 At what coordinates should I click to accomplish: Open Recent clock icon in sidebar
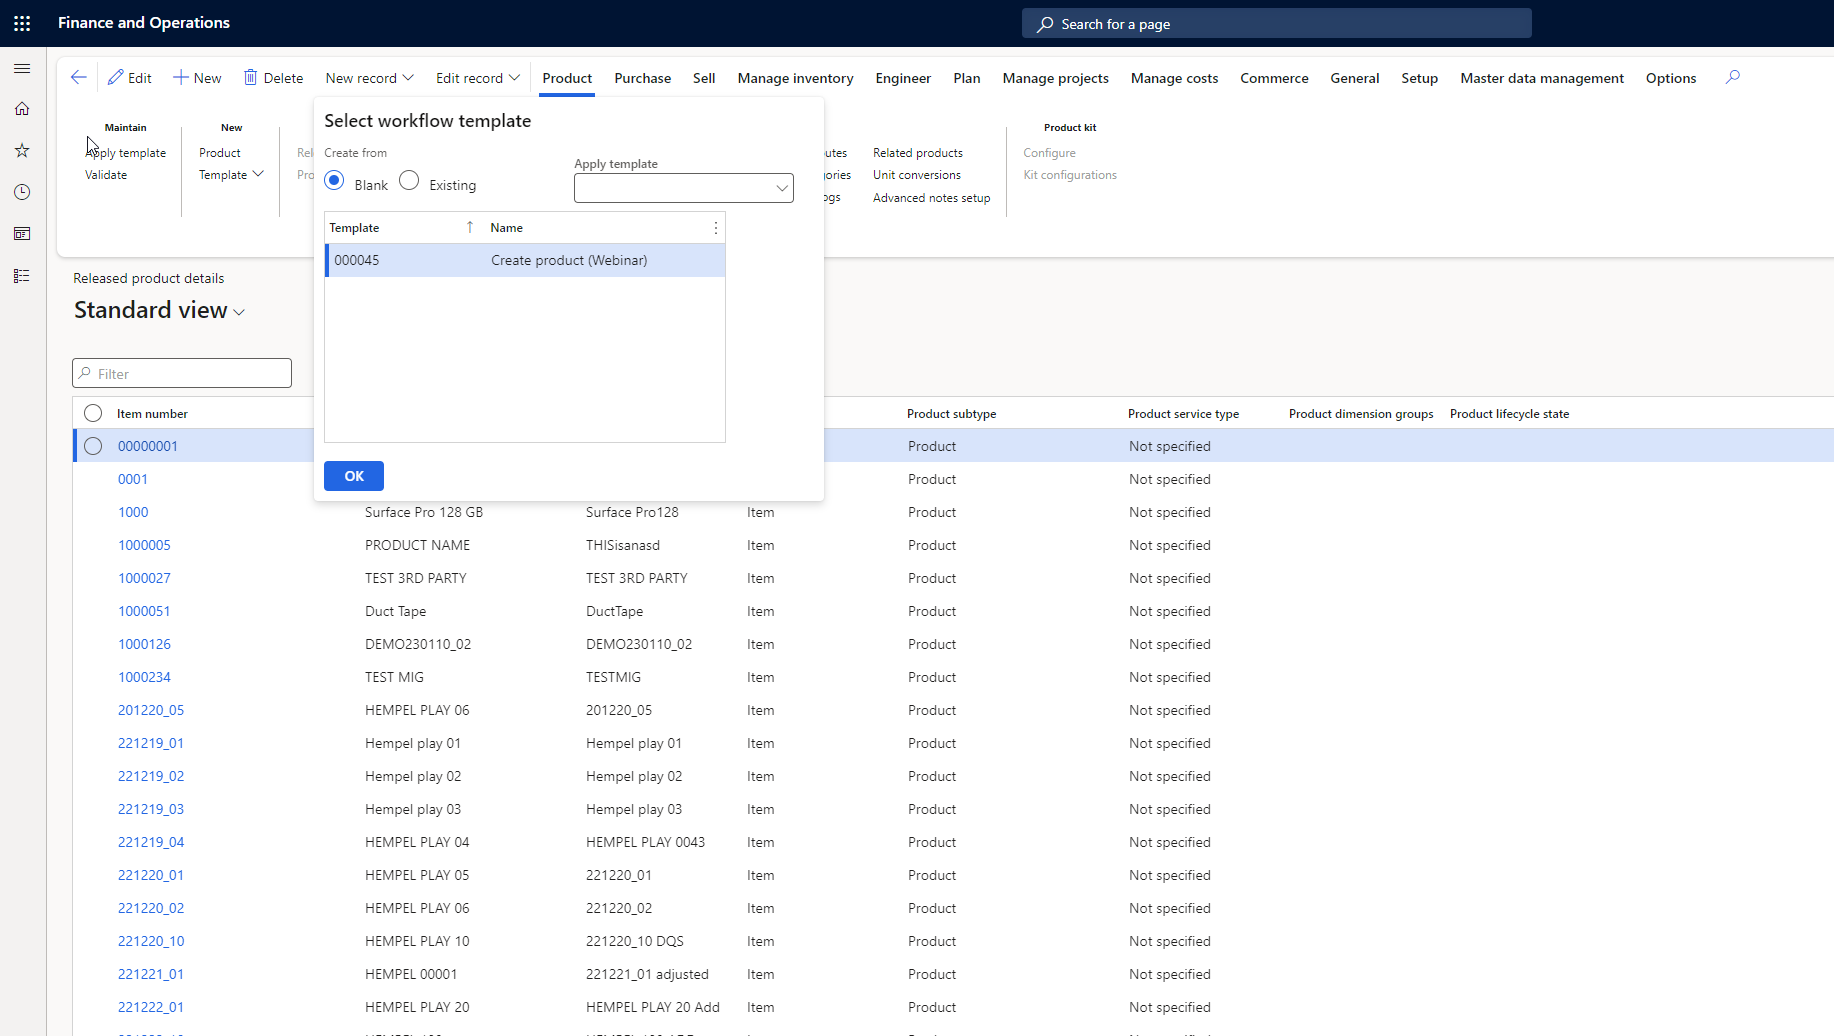pos(22,192)
